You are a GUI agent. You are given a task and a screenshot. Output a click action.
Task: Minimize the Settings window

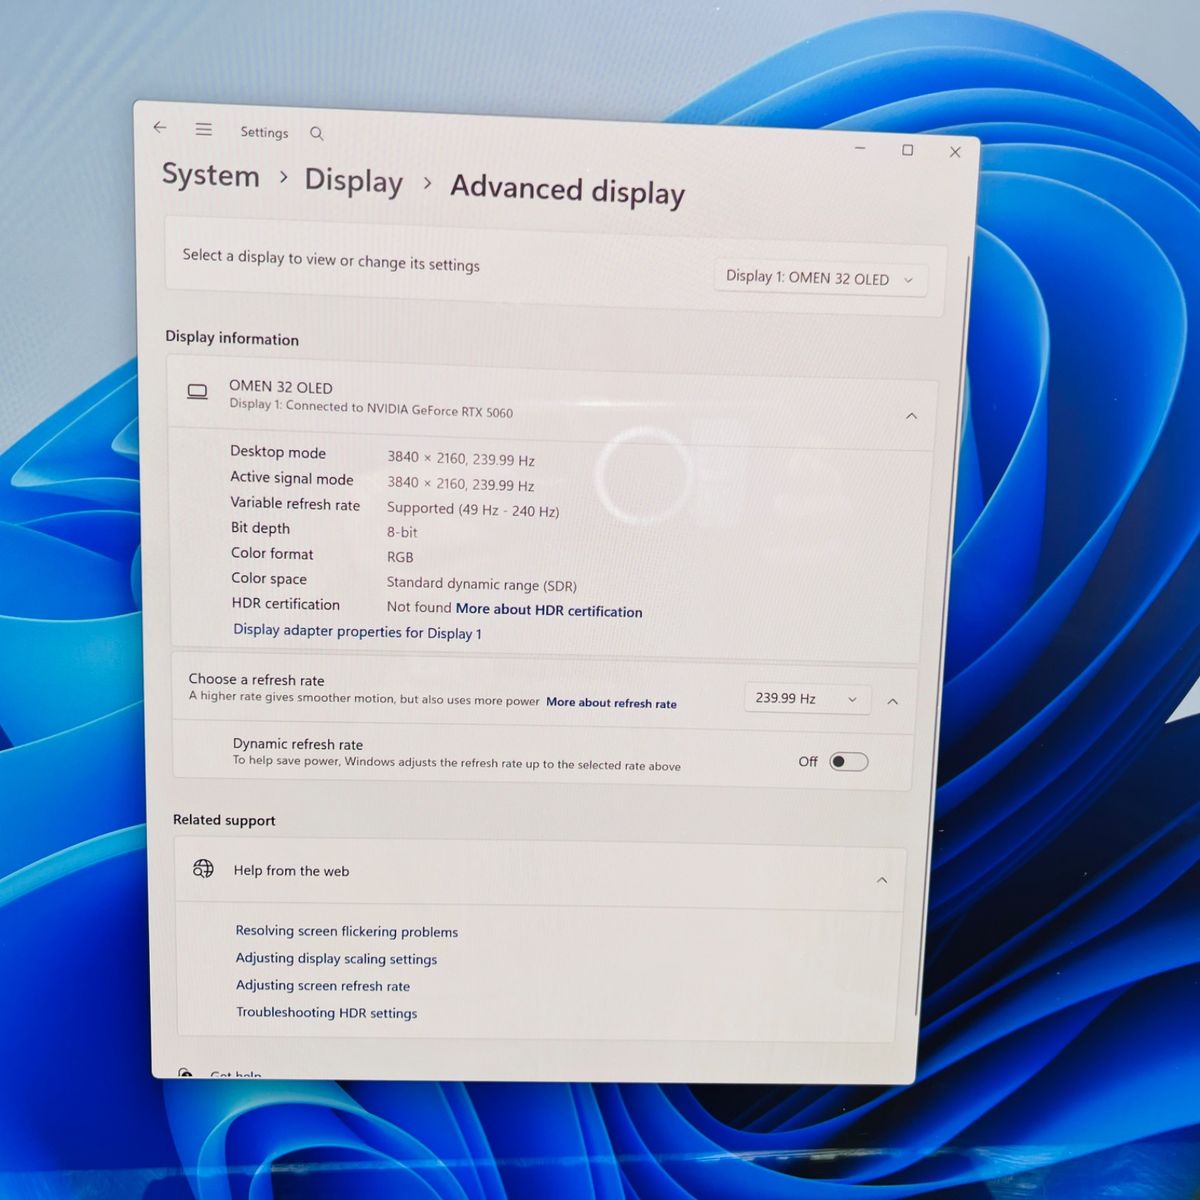point(860,148)
